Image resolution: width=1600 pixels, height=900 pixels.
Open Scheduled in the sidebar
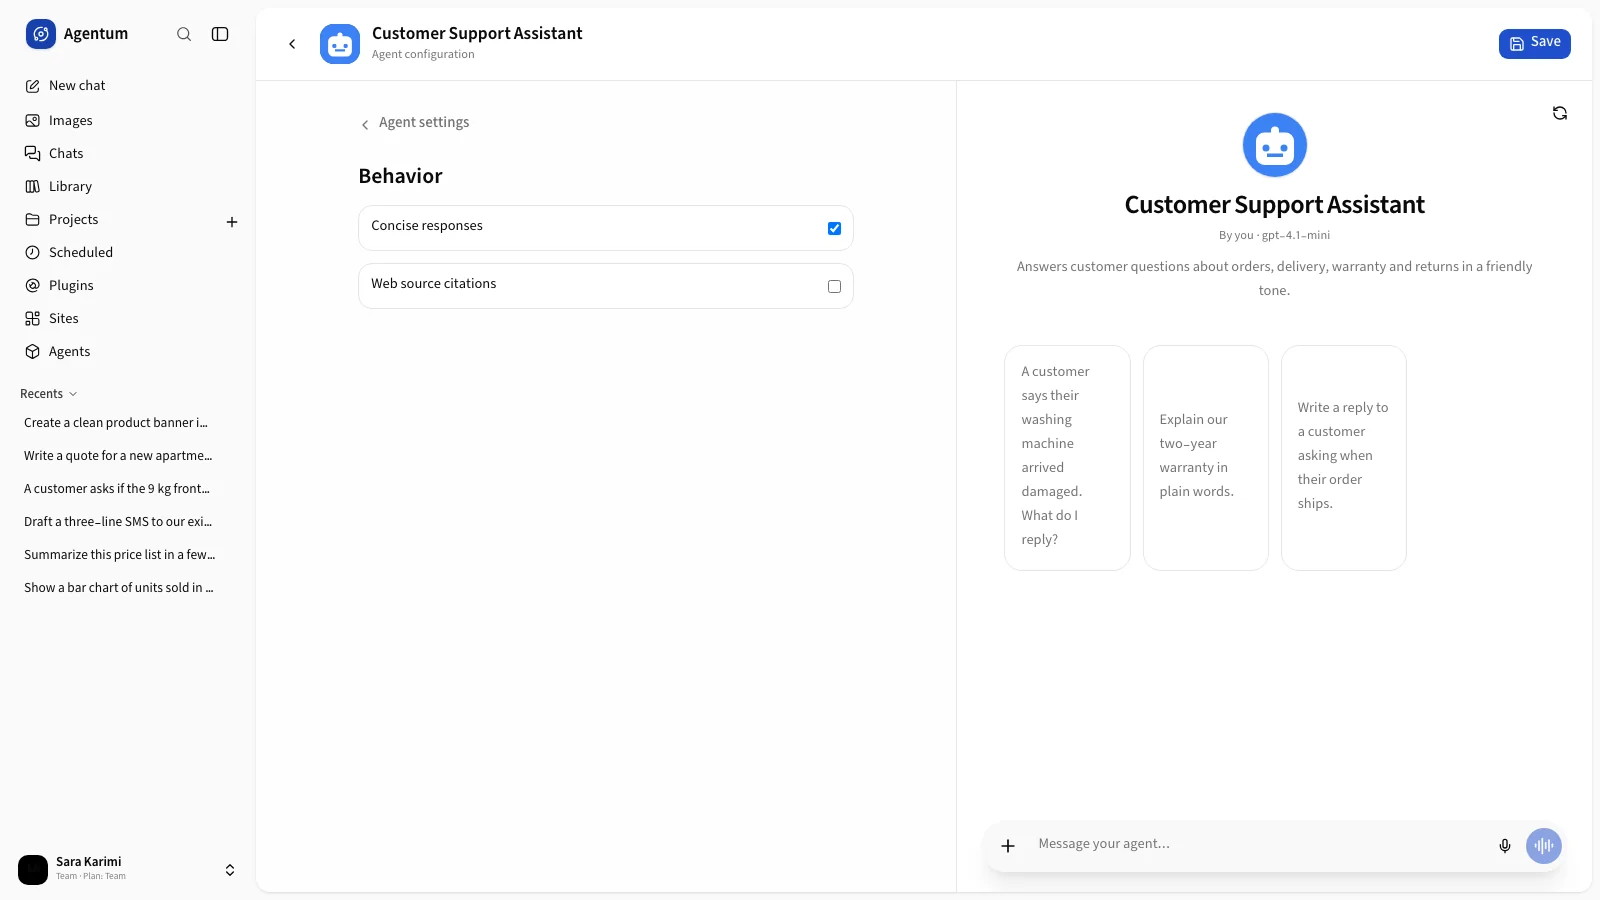[x=128, y=253]
